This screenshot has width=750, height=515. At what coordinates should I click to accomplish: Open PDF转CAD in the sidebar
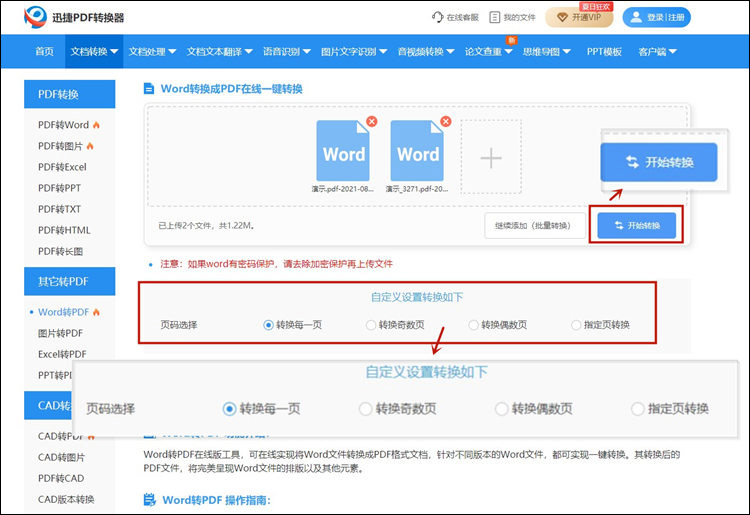point(61,478)
